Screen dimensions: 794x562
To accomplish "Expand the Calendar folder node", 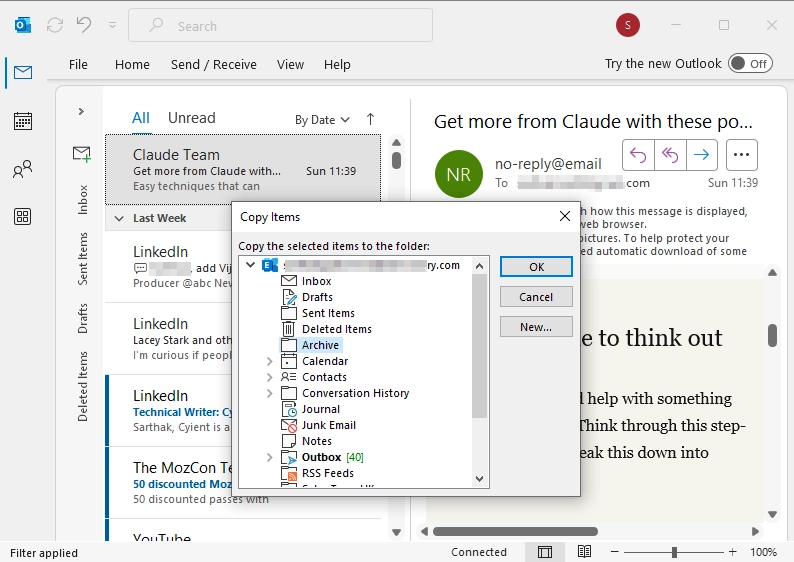I will click(269, 362).
